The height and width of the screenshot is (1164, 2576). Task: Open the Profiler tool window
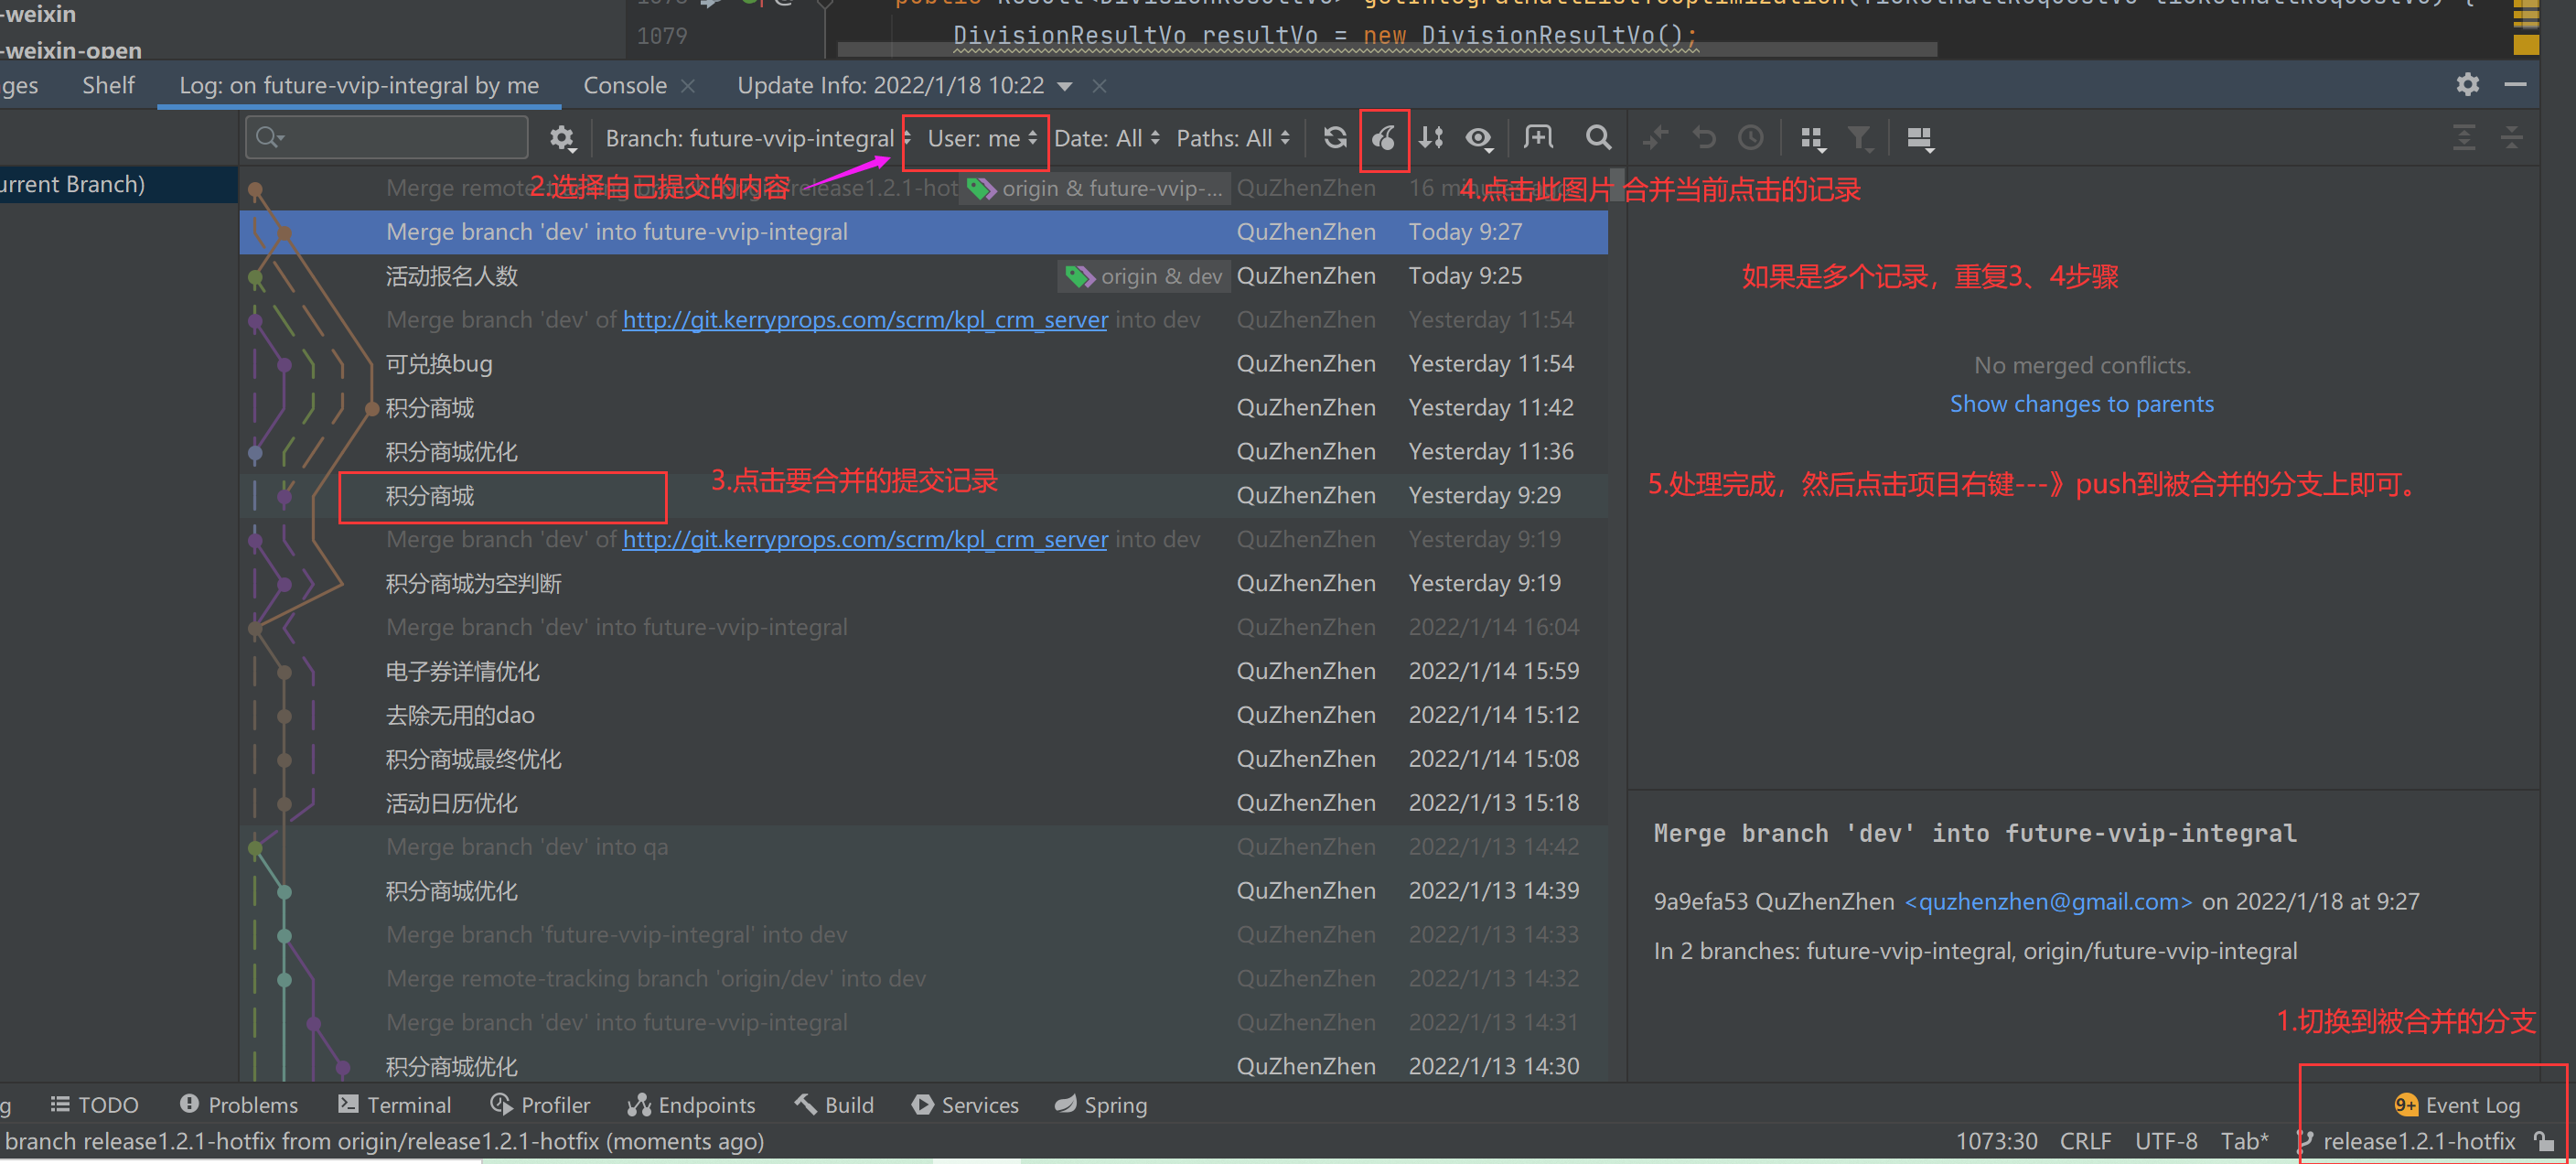point(541,1105)
